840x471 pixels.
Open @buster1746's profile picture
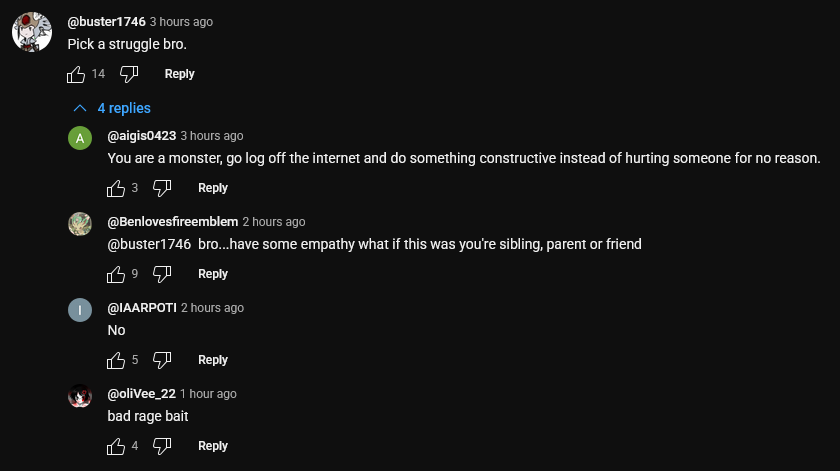point(32,32)
